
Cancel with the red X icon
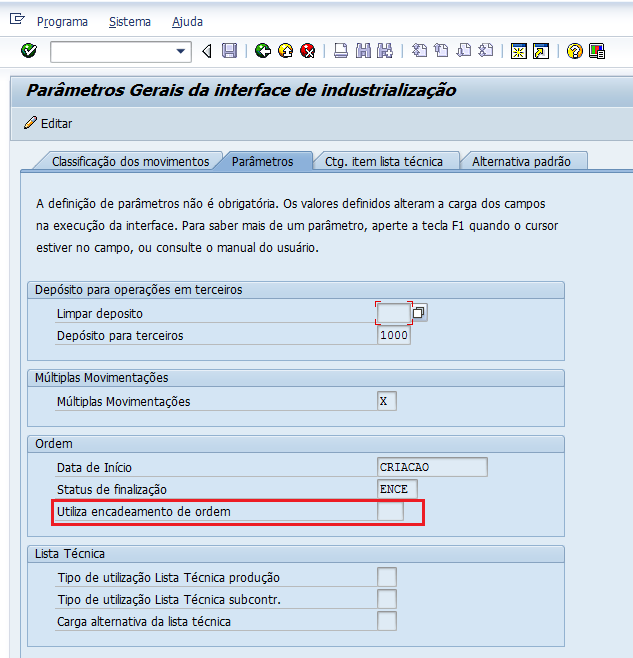pos(308,51)
